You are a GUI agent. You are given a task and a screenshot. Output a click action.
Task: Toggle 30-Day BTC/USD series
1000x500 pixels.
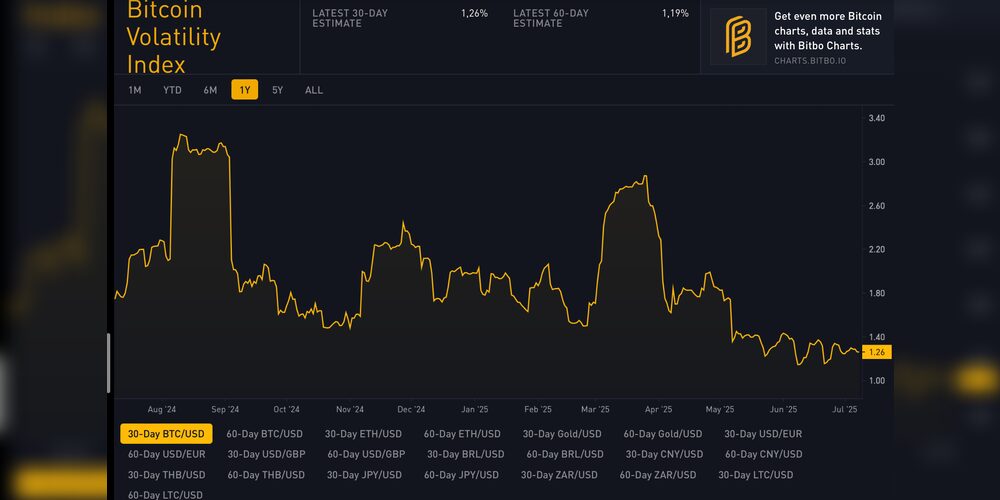(166, 434)
